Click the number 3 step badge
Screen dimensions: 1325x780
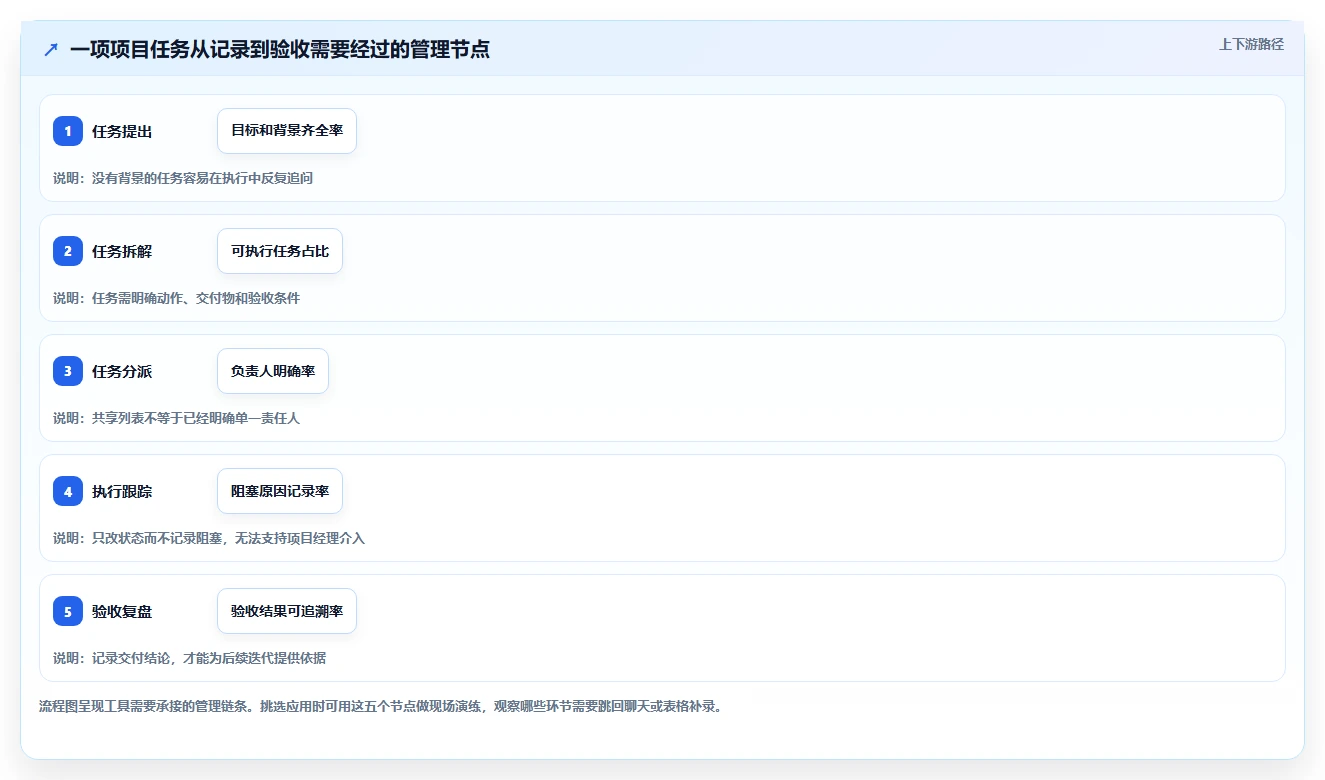pyautogui.click(x=68, y=371)
